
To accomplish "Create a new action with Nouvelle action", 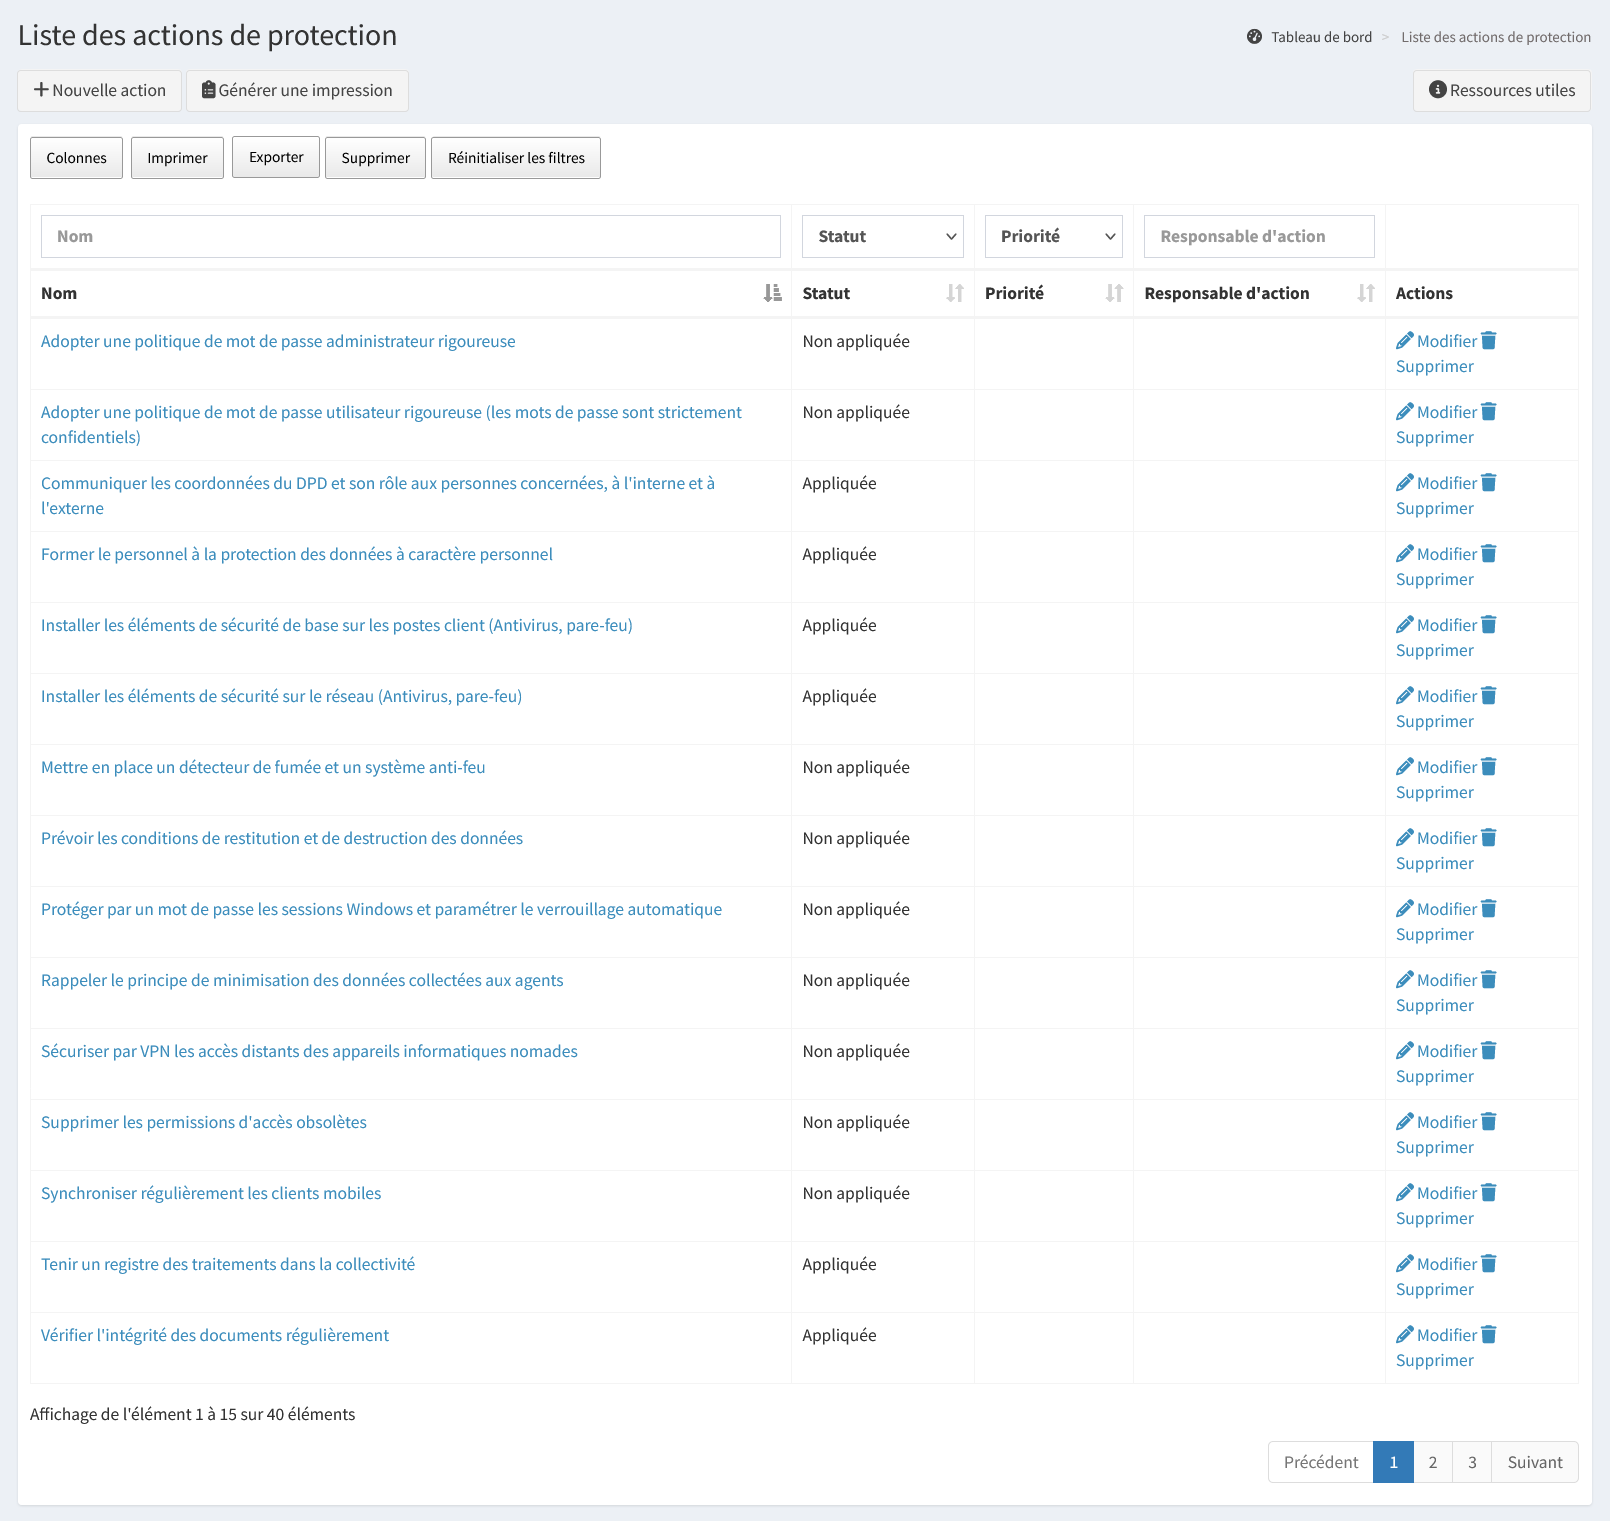I will 100,91.
